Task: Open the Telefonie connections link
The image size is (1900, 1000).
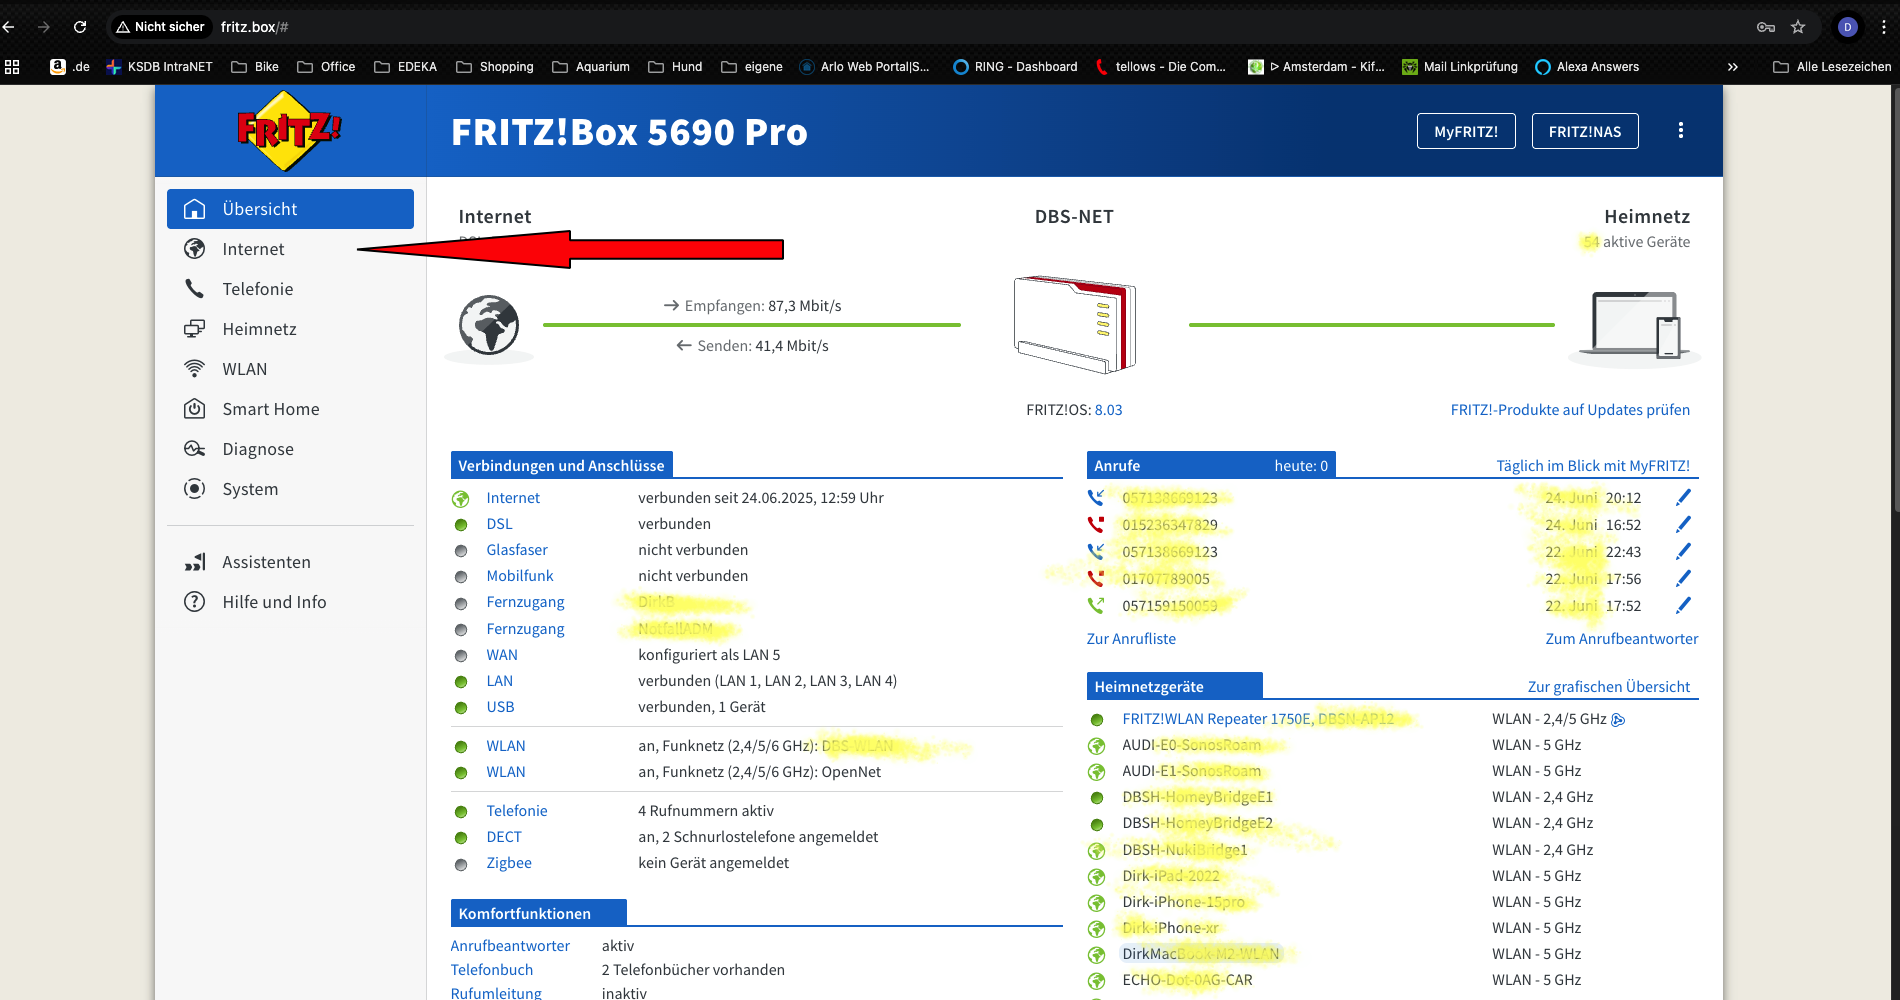Action: pyautogui.click(x=517, y=811)
